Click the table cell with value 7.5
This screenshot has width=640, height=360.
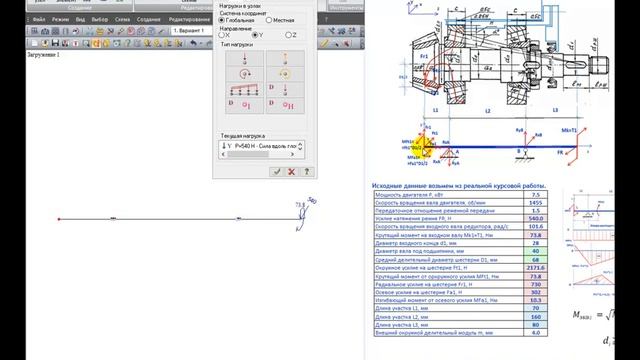pos(536,195)
